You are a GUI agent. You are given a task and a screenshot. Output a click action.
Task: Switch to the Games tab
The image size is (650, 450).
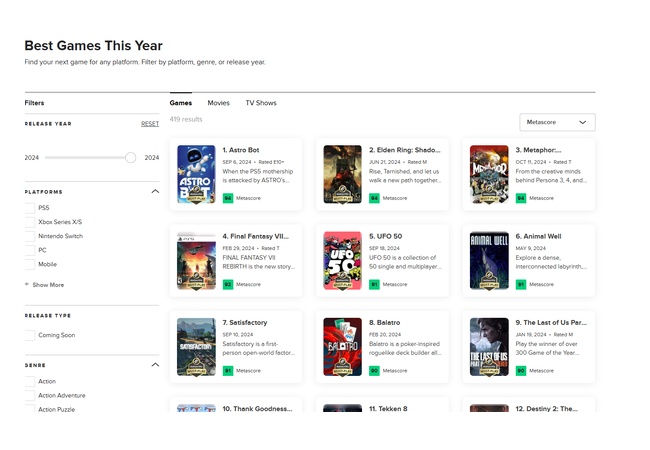tap(181, 103)
